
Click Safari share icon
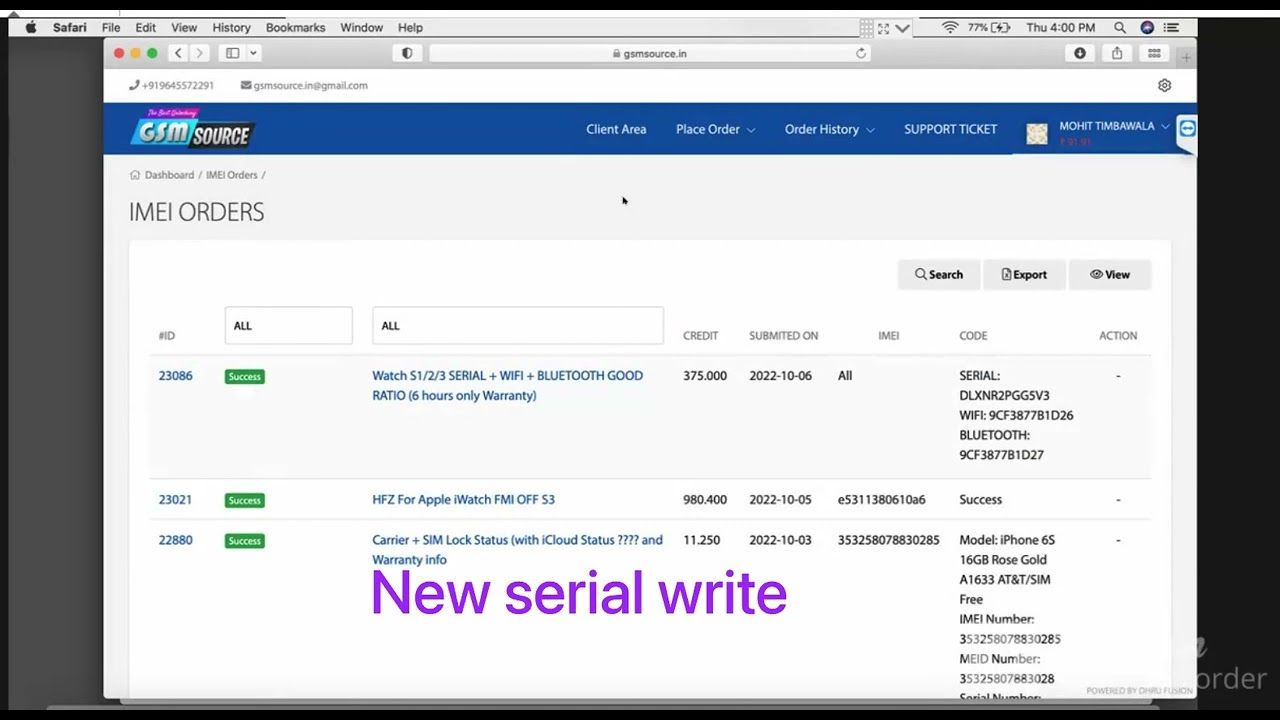click(x=1117, y=53)
